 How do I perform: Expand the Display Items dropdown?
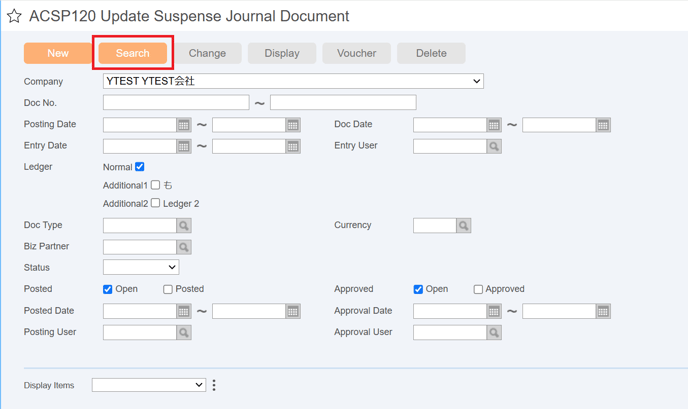click(x=149, y=385)
